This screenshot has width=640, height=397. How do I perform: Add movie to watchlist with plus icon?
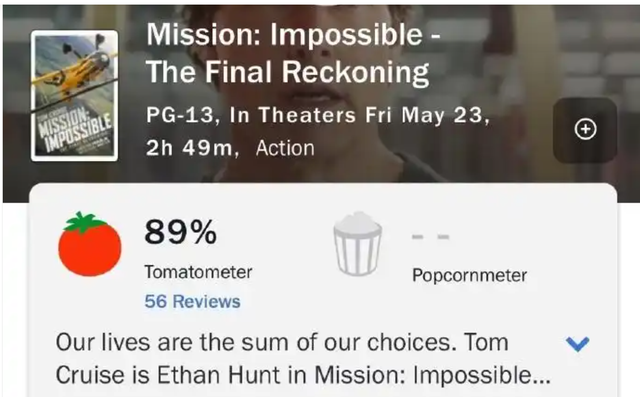point(585,129)
